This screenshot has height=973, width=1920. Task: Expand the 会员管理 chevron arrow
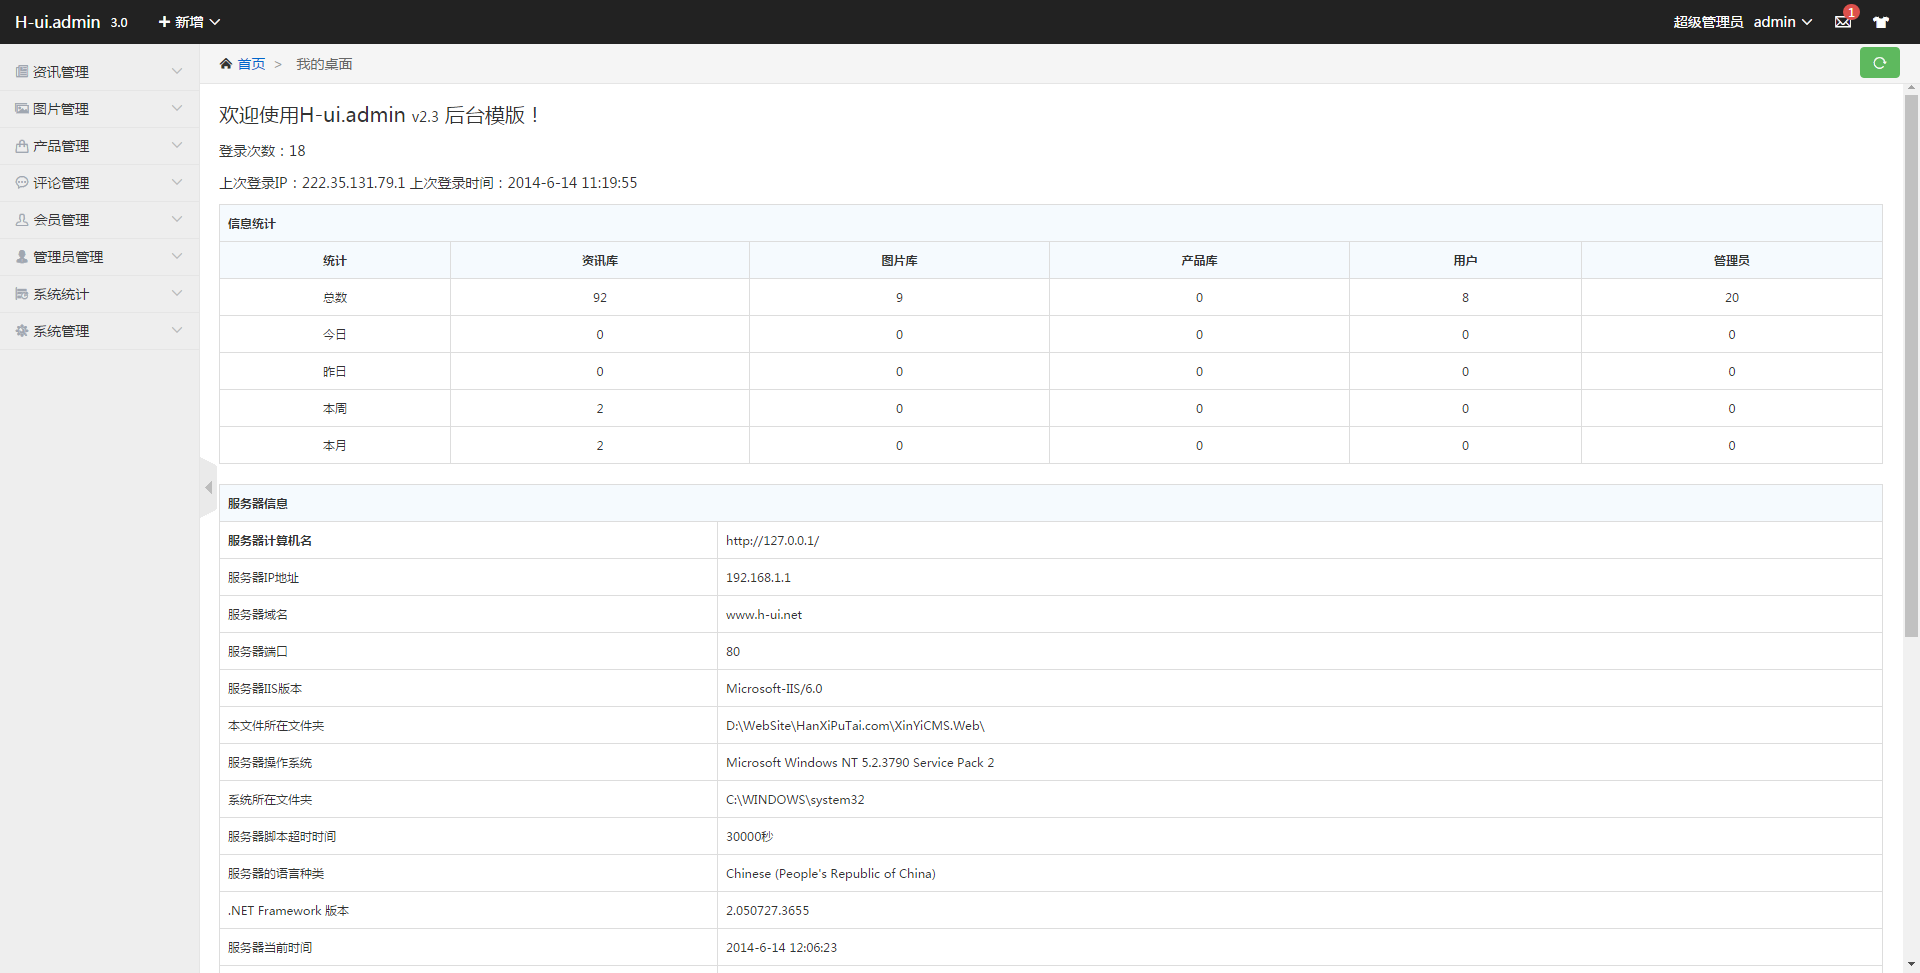[177, 220]
